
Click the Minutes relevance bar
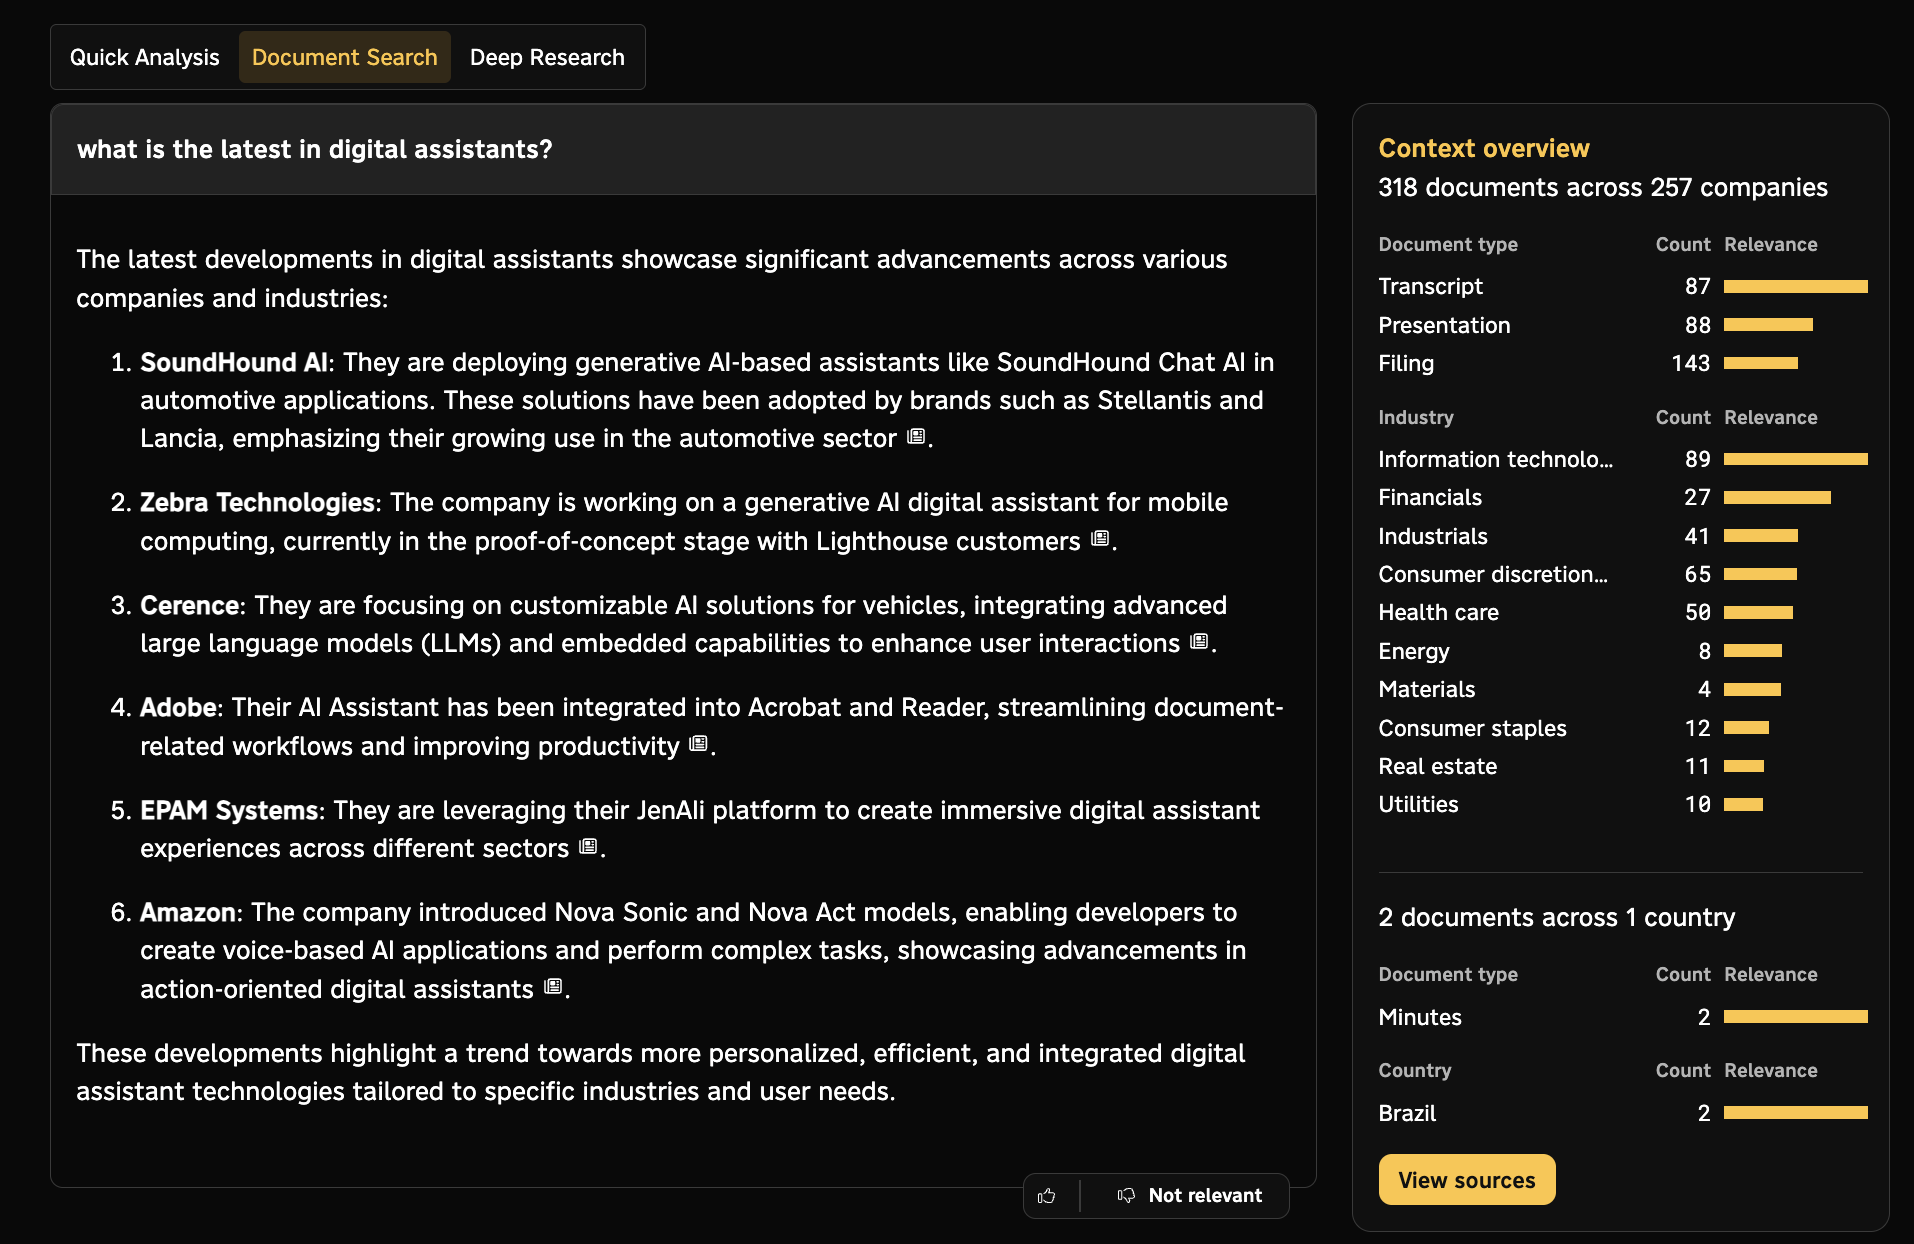pyautogui.click(x=1795, y=1017)
